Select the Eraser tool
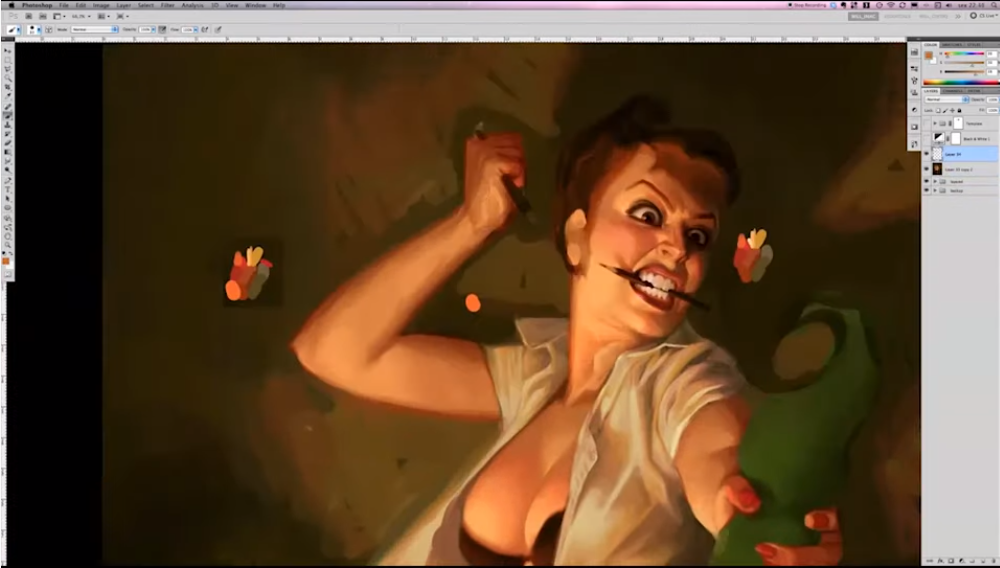 [x=8, y=143]
